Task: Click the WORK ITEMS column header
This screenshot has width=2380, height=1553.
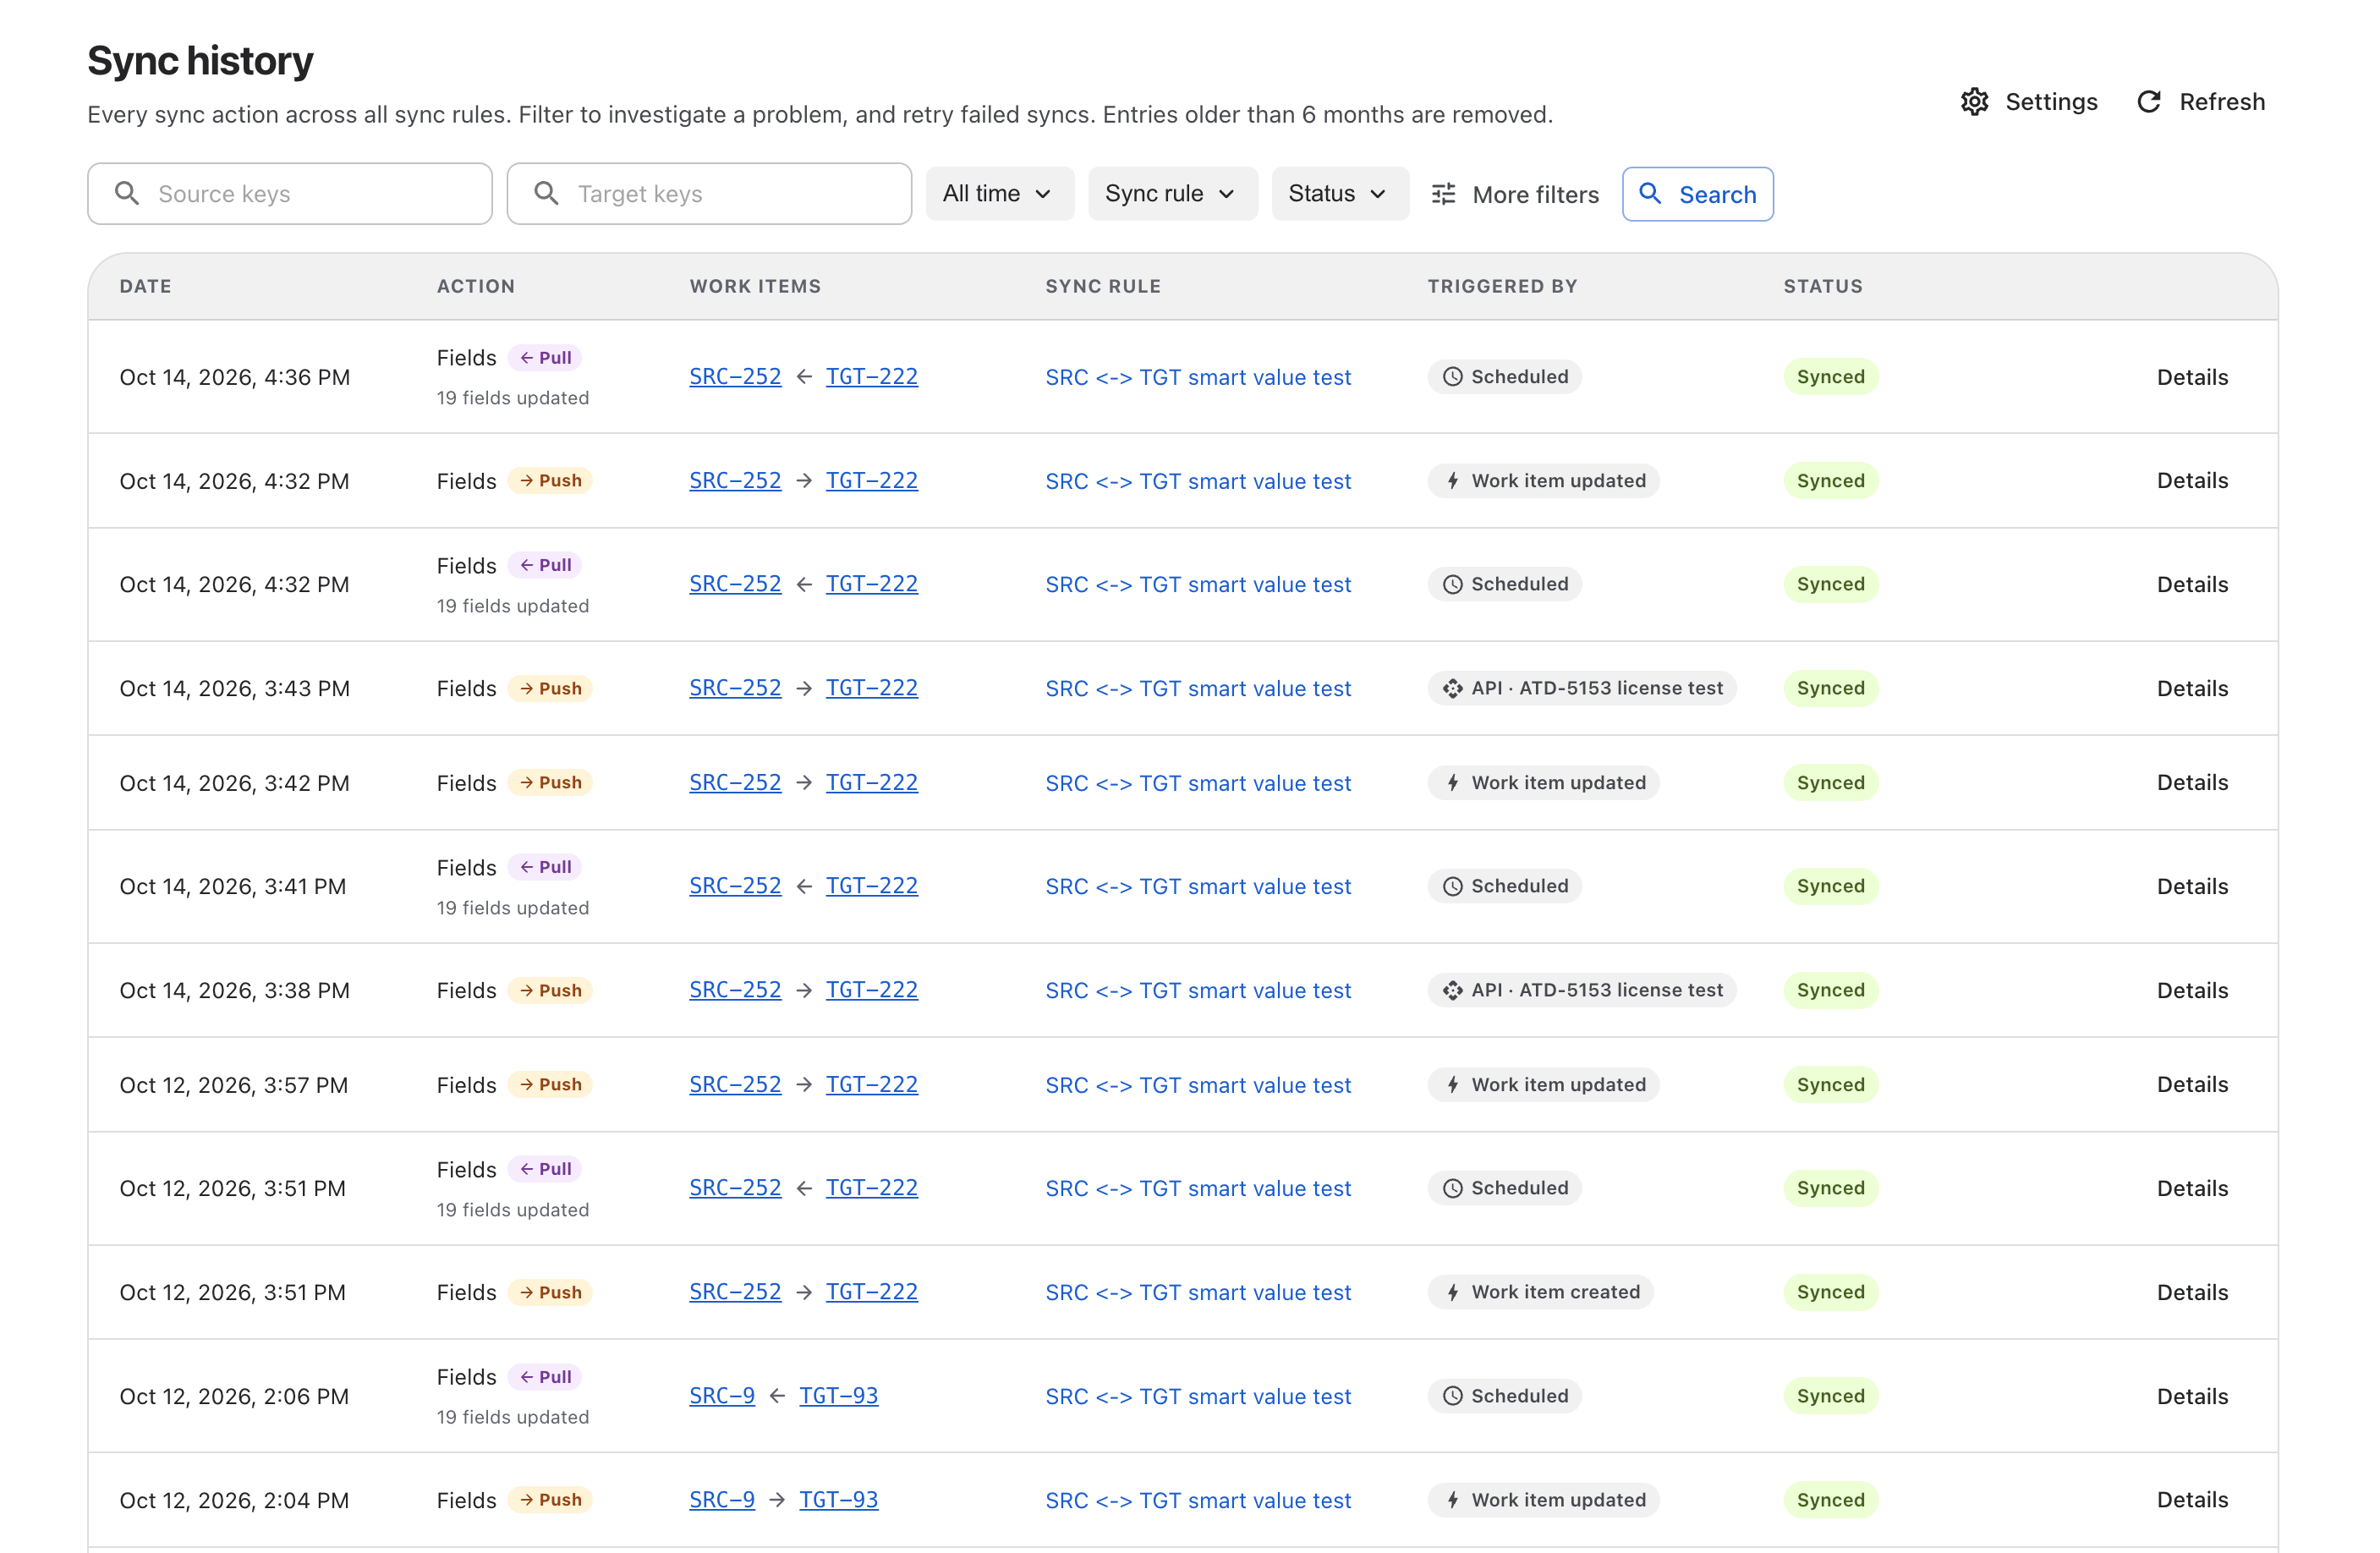Action: [755, 287]
